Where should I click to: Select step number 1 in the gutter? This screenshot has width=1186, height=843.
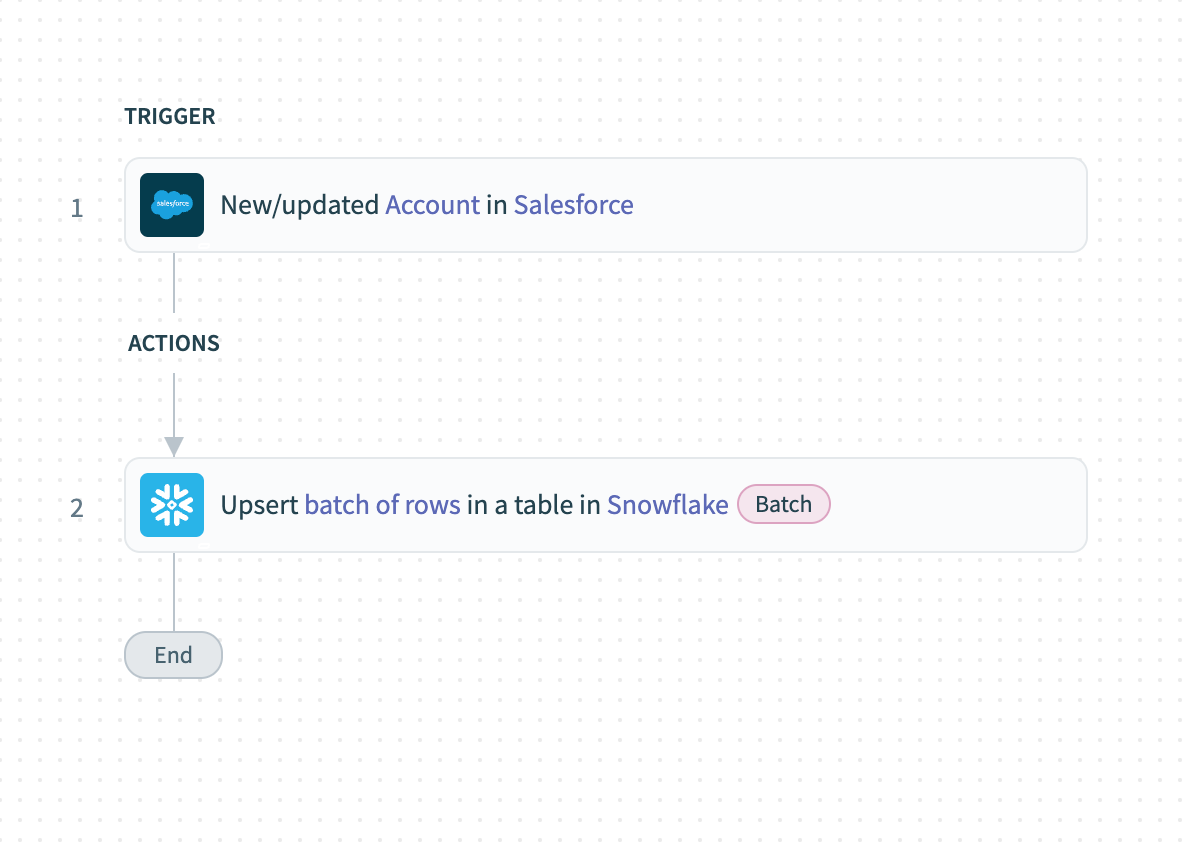tap(77, 208)
